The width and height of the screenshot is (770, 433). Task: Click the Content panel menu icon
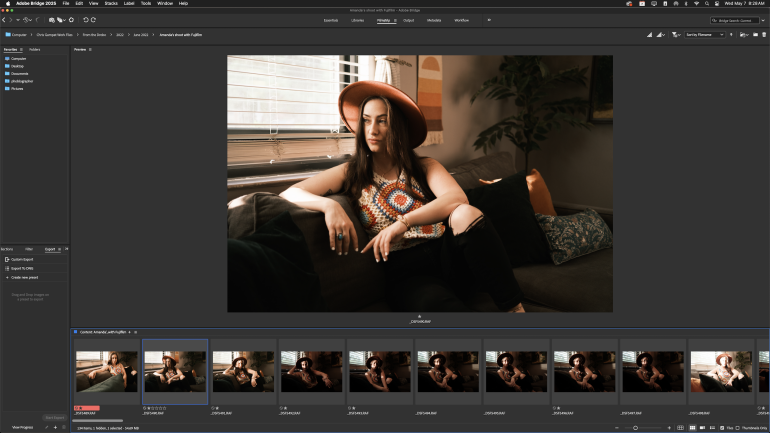point(136,332)
